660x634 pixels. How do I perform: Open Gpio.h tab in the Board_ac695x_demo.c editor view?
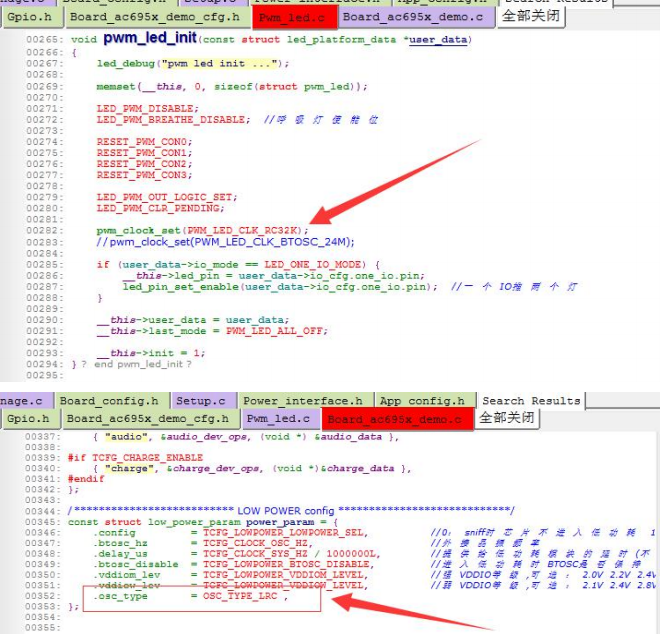point(29,419)
